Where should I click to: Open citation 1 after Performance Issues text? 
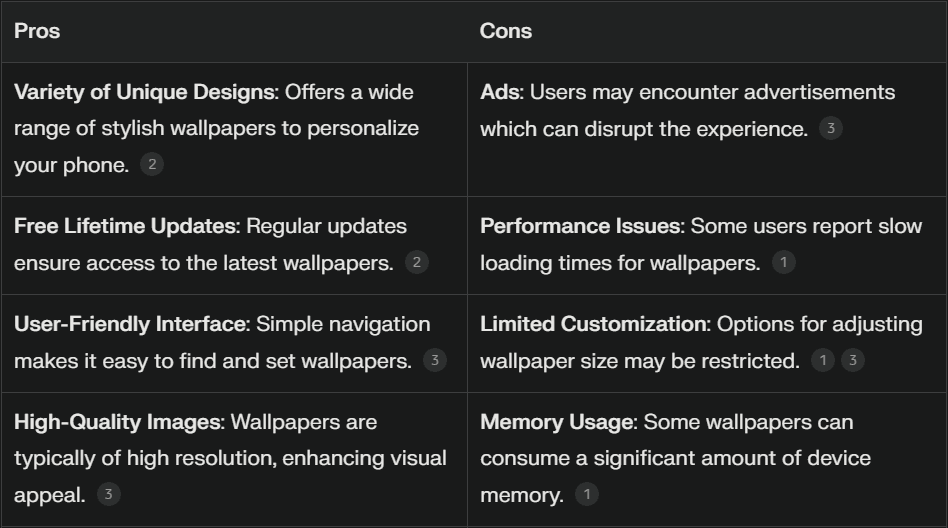pyautogui.click(x=784, y=262)
